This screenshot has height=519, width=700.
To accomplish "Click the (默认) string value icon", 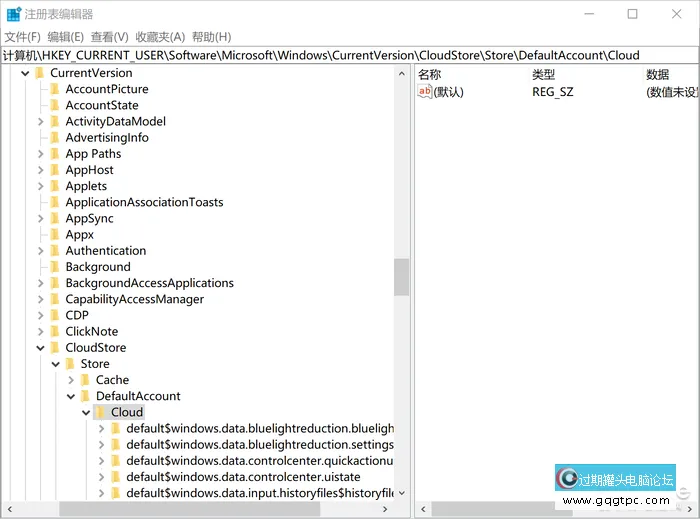I will click(x=425, y=92).
